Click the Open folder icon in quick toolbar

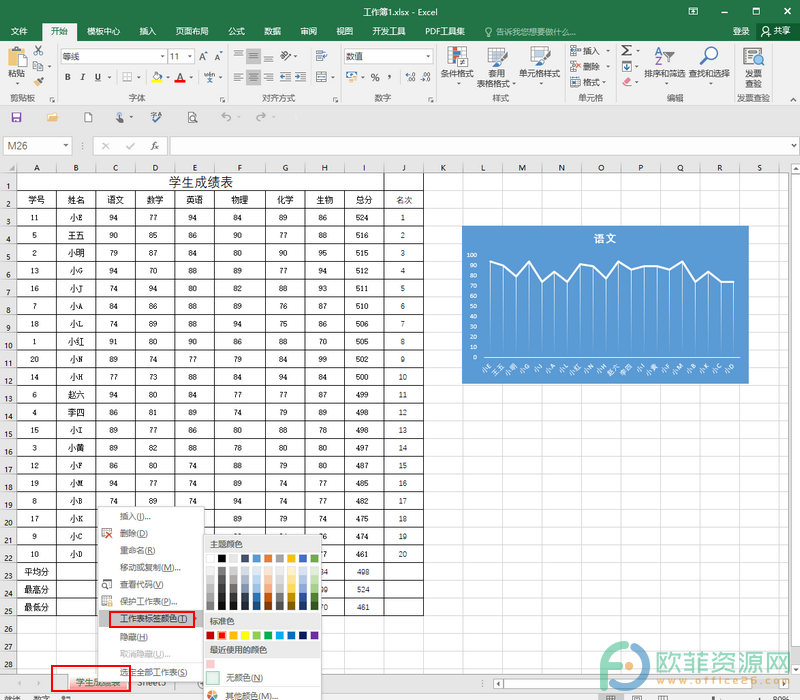(52, 117)
